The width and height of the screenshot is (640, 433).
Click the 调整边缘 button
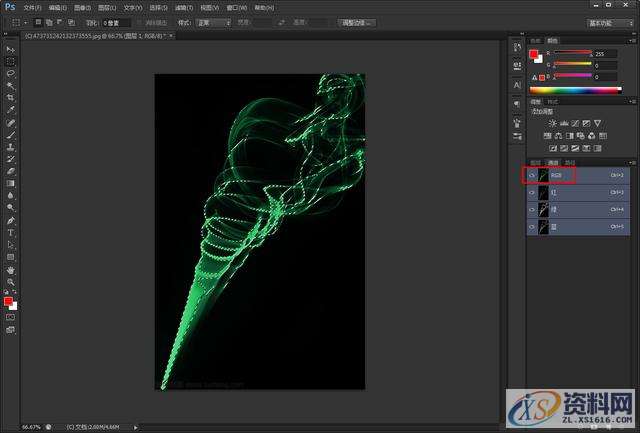click(354, 21)
